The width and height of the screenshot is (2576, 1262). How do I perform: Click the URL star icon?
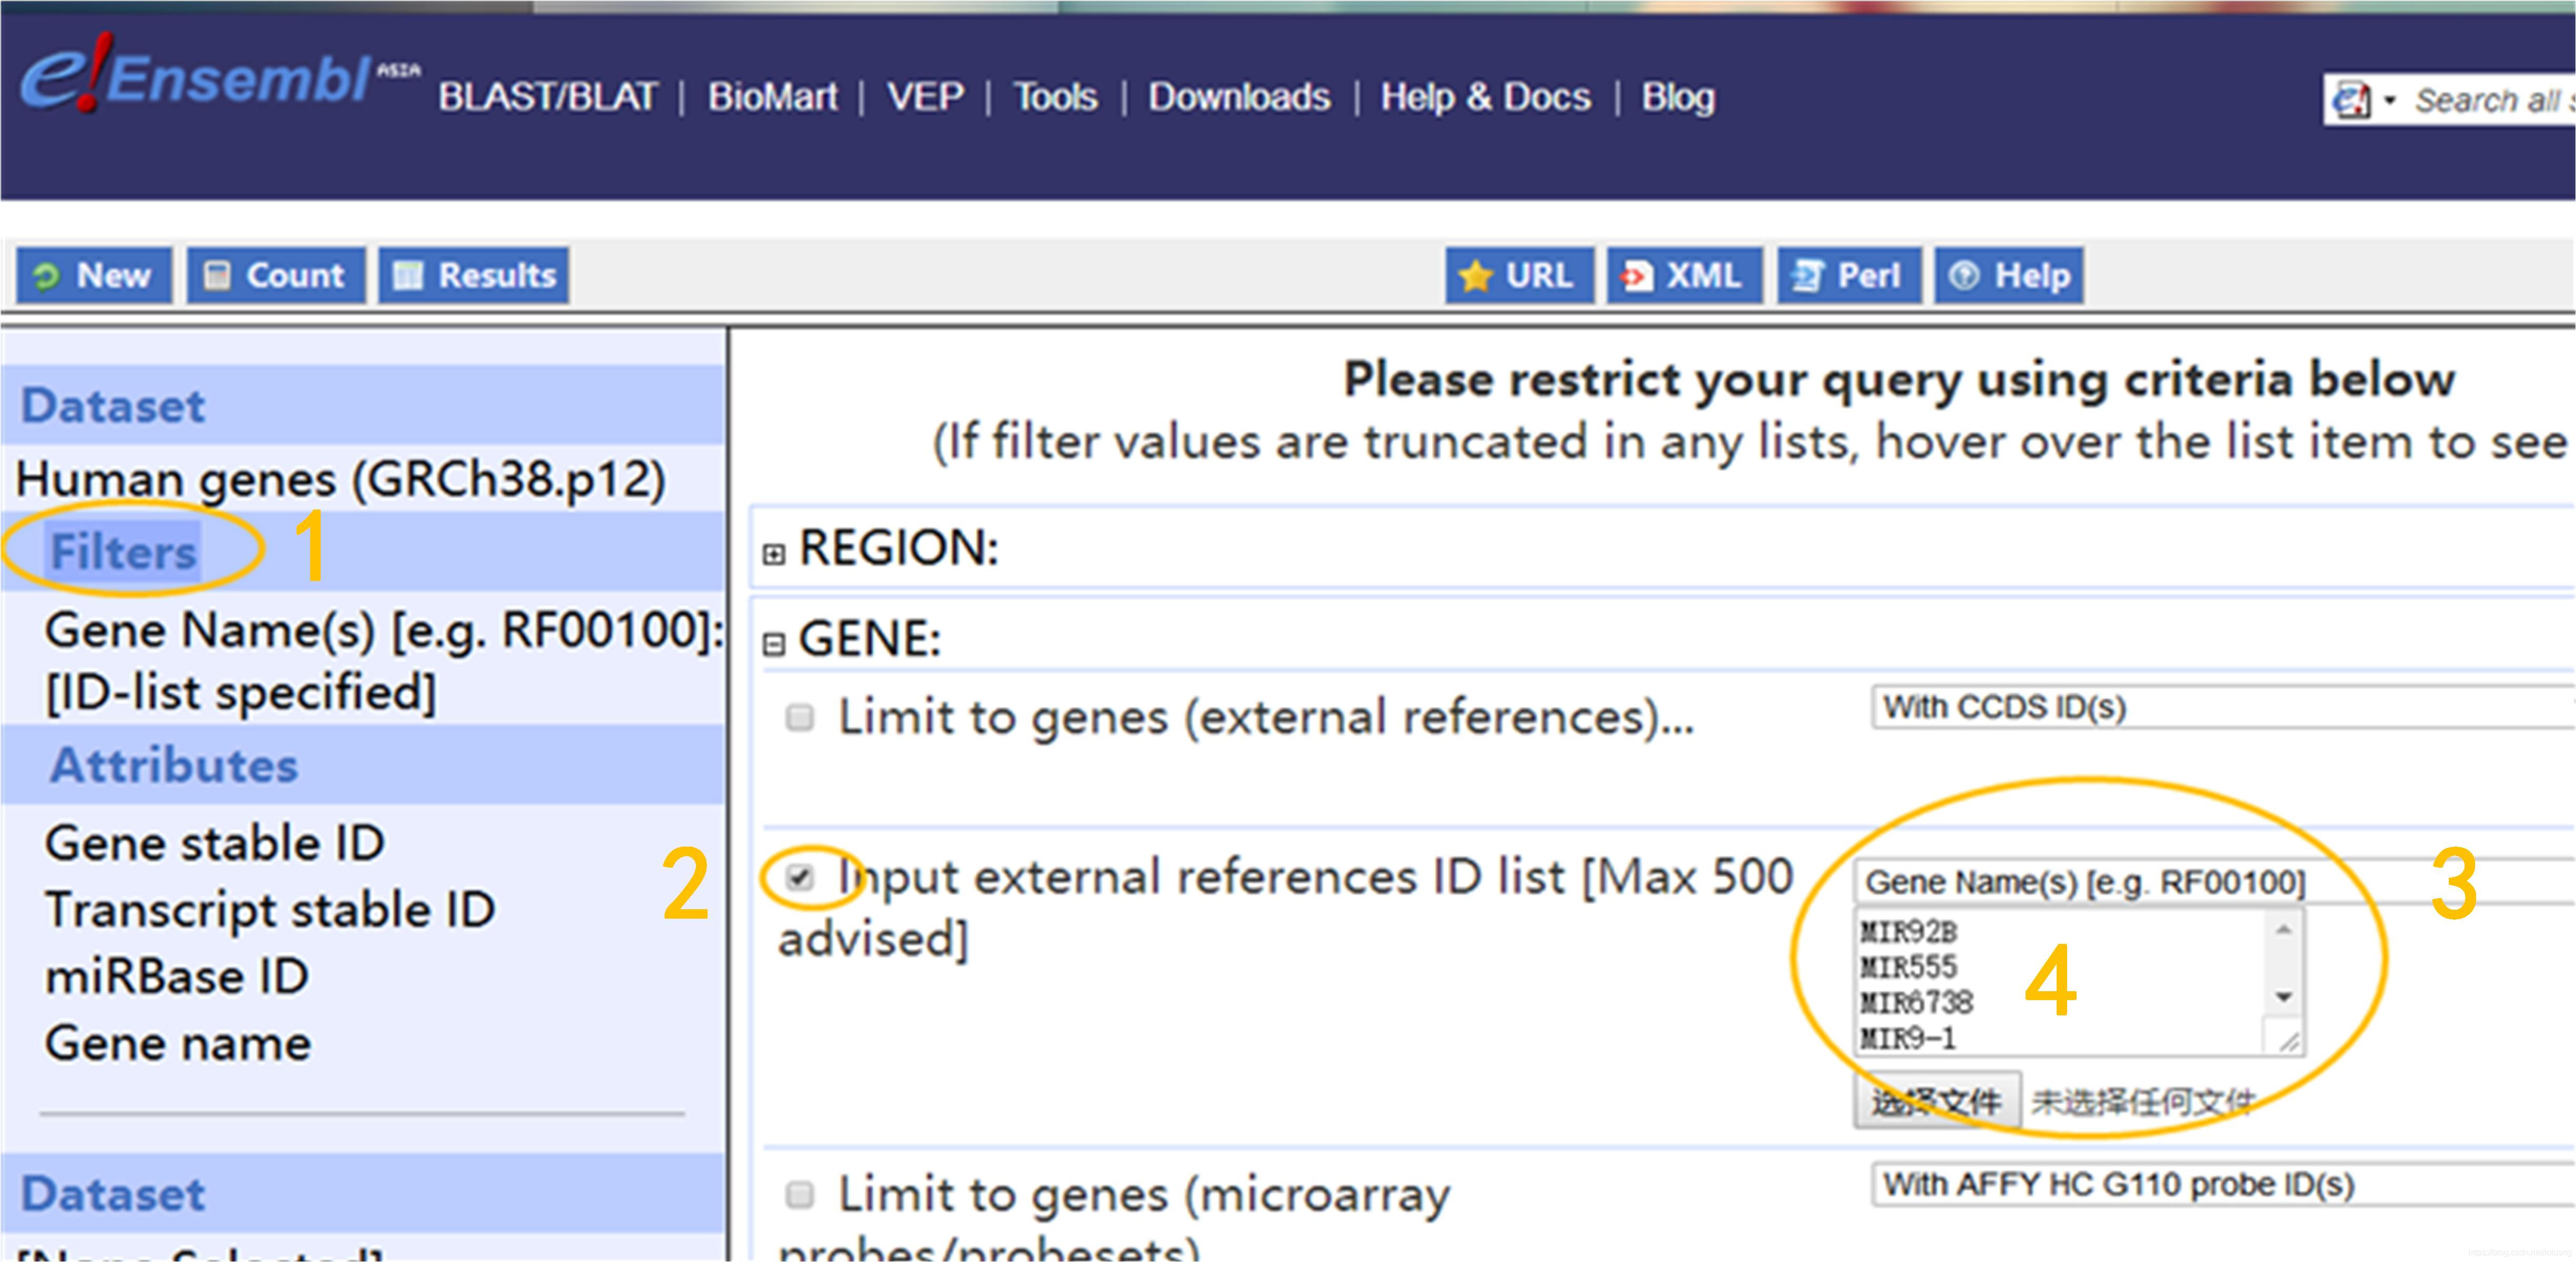[x=1475, y=276]
